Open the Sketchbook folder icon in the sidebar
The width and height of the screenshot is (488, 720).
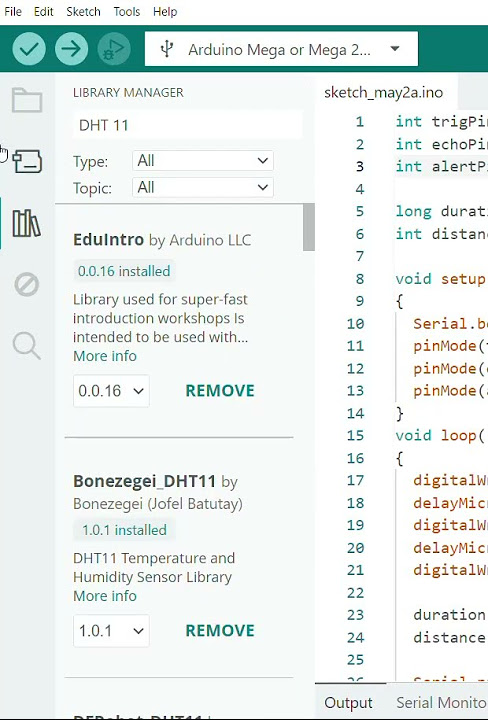coord(27,100)
